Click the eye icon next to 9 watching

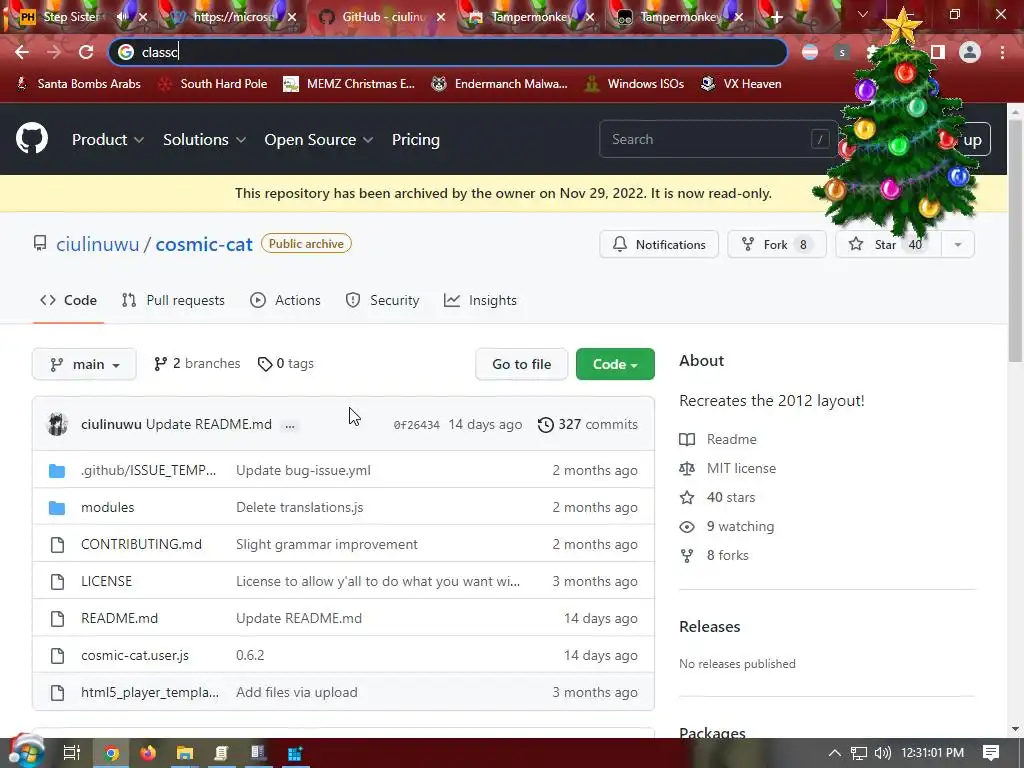tap(687, 526)
